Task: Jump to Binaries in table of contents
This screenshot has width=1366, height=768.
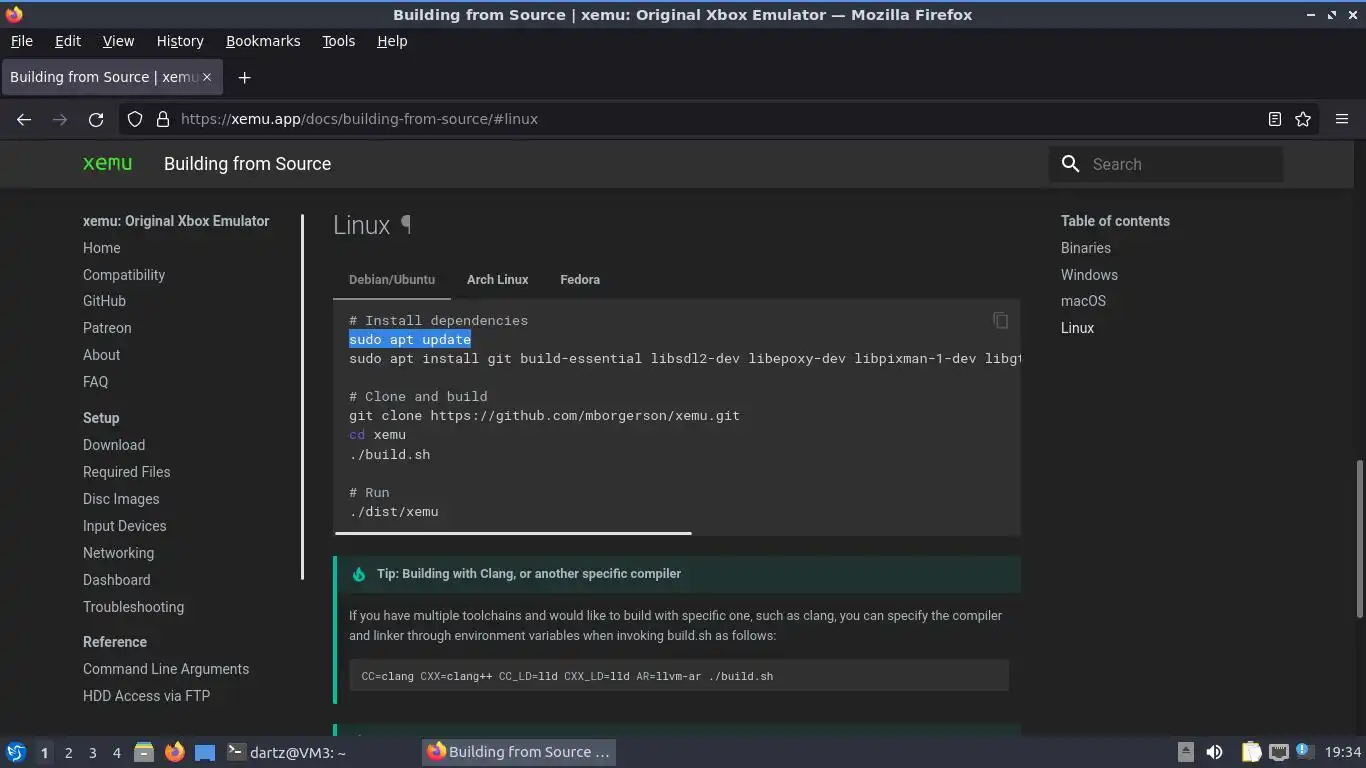Action: [1086, 248]
